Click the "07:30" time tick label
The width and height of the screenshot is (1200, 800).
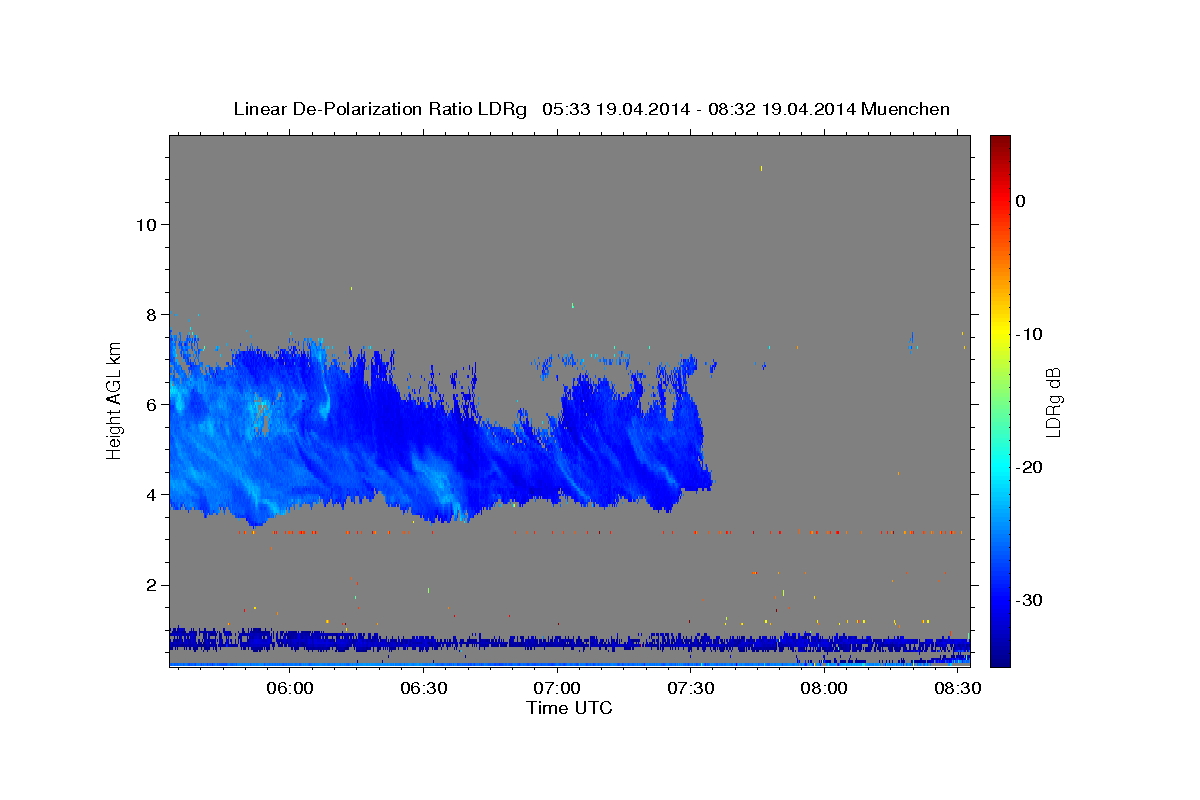[x=691, y=689]
